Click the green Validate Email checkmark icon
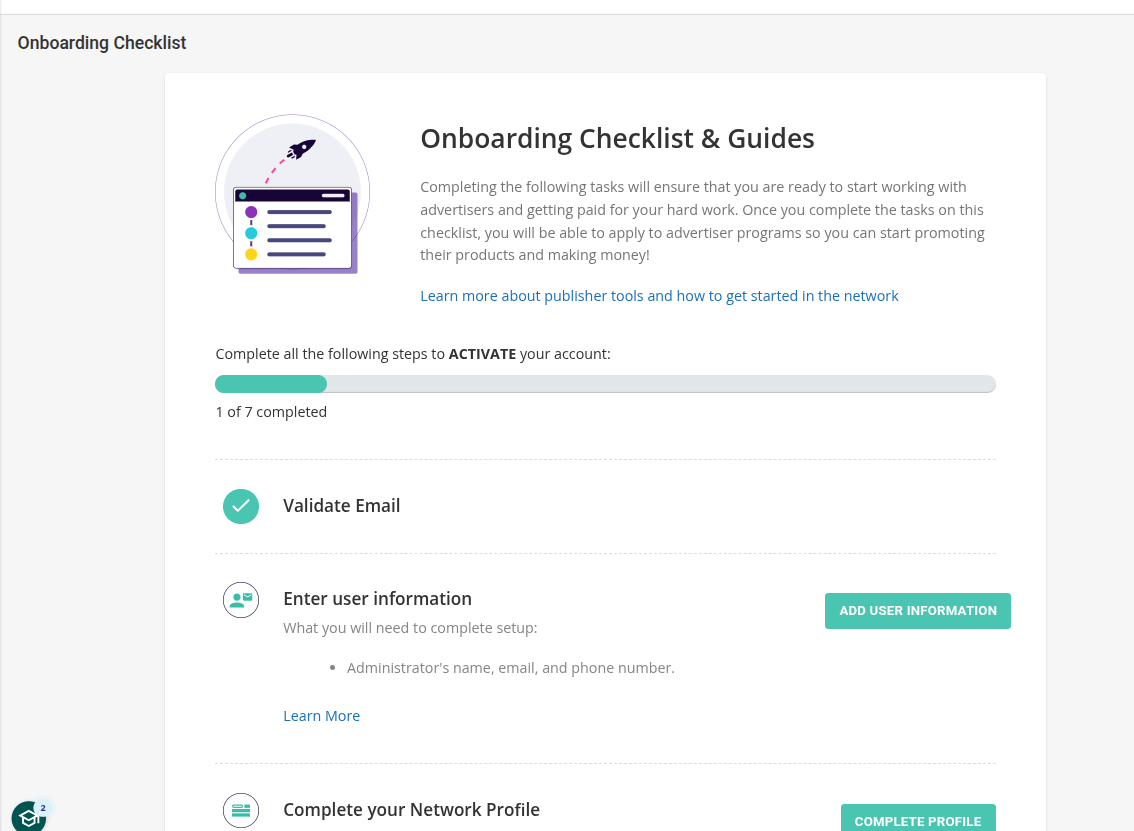 pos(241,506)
